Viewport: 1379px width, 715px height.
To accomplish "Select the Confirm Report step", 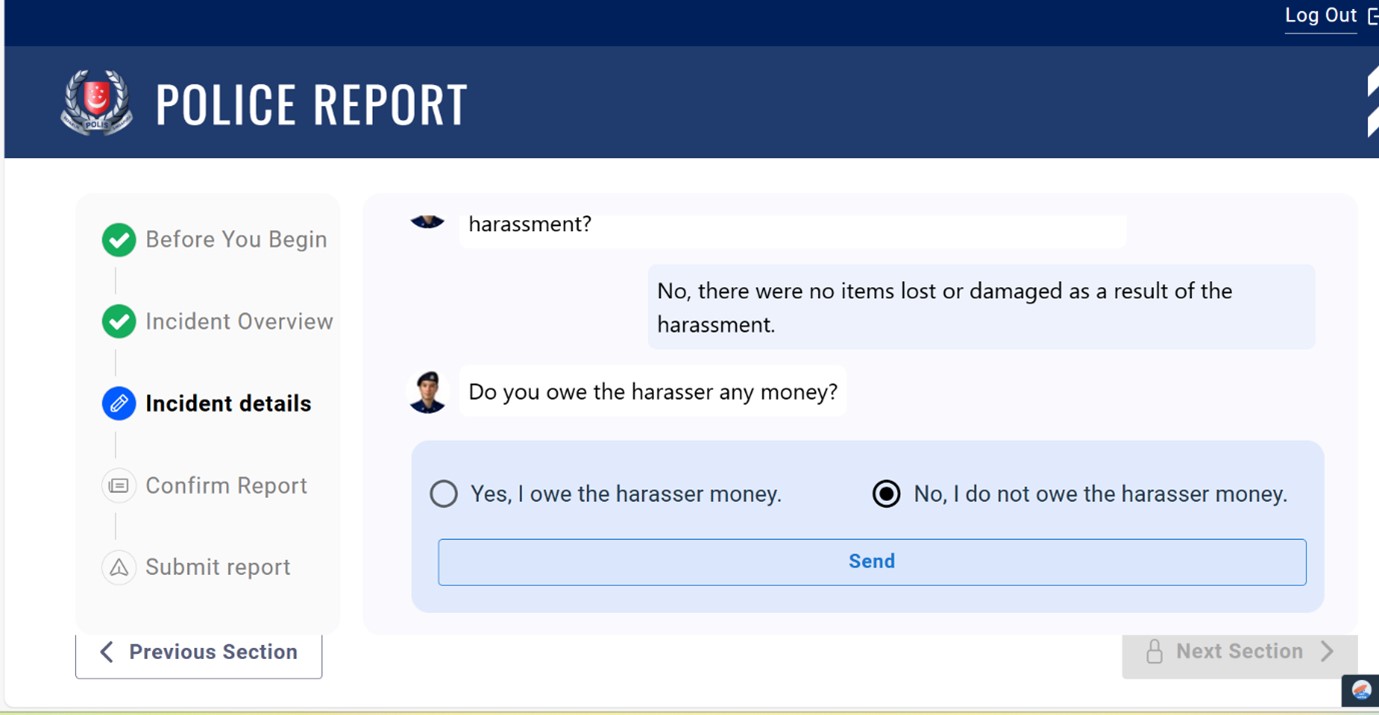I will [x=226, y=485].
